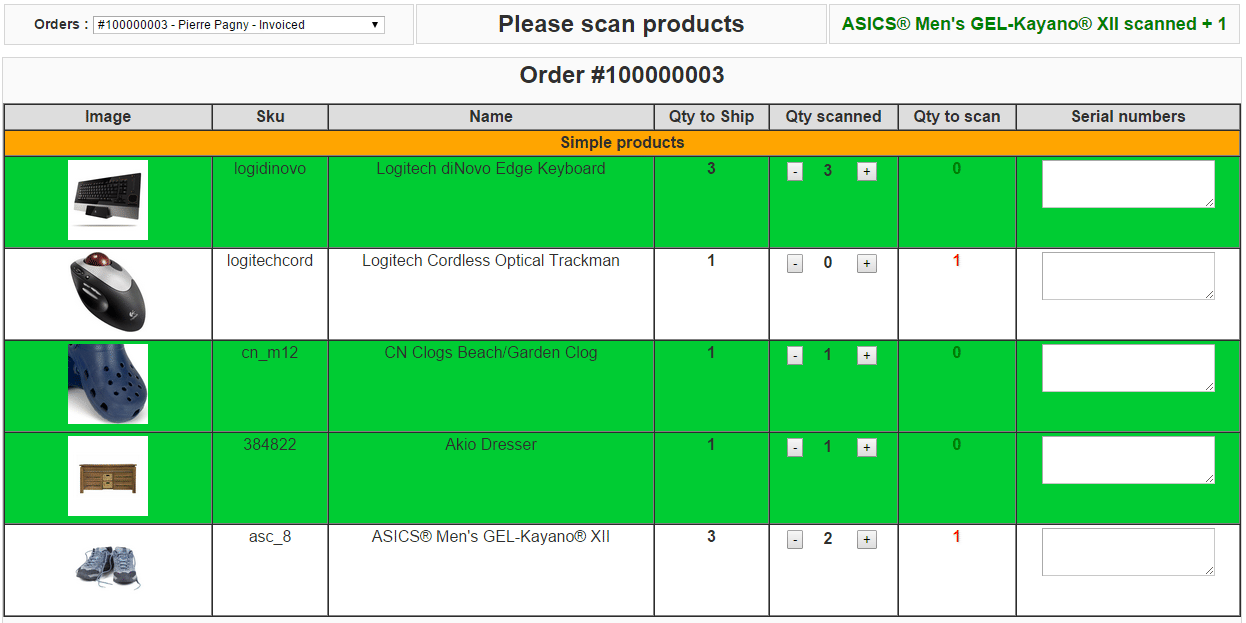1246x623 pixels.
Task: Click product name Logitech Cordless Optical Trackman
Action: tap(491, 261)
